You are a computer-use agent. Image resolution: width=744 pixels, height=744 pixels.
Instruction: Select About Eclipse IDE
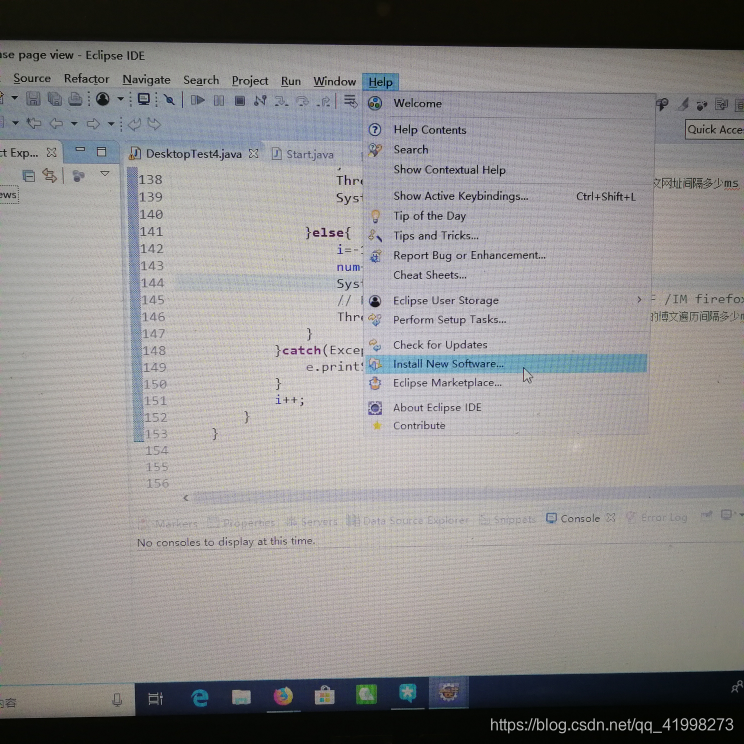506,407
